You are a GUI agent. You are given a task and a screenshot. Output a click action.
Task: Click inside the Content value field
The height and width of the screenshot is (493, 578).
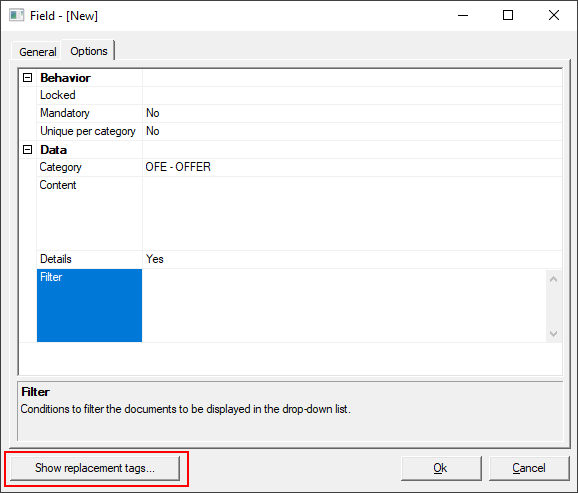coord(352,213)
